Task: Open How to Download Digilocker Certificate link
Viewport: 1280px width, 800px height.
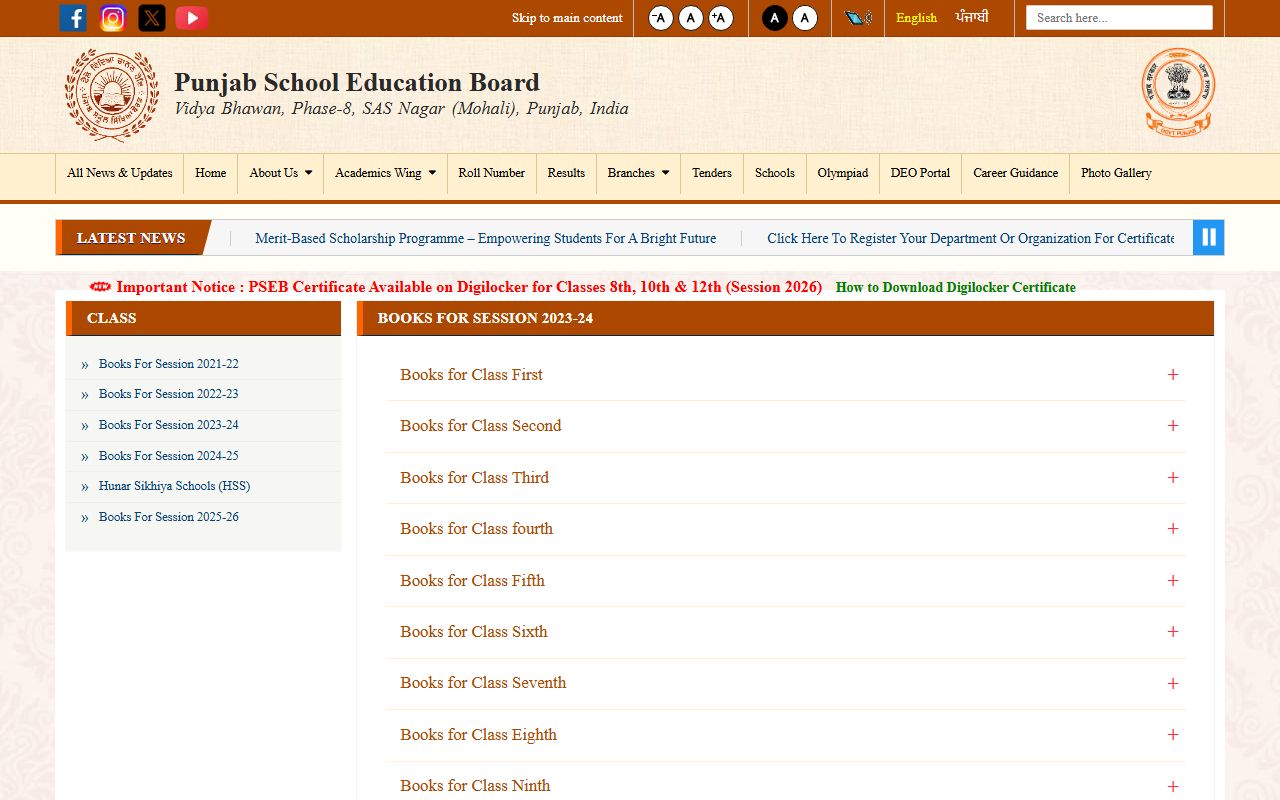Action: click(956, 287)
